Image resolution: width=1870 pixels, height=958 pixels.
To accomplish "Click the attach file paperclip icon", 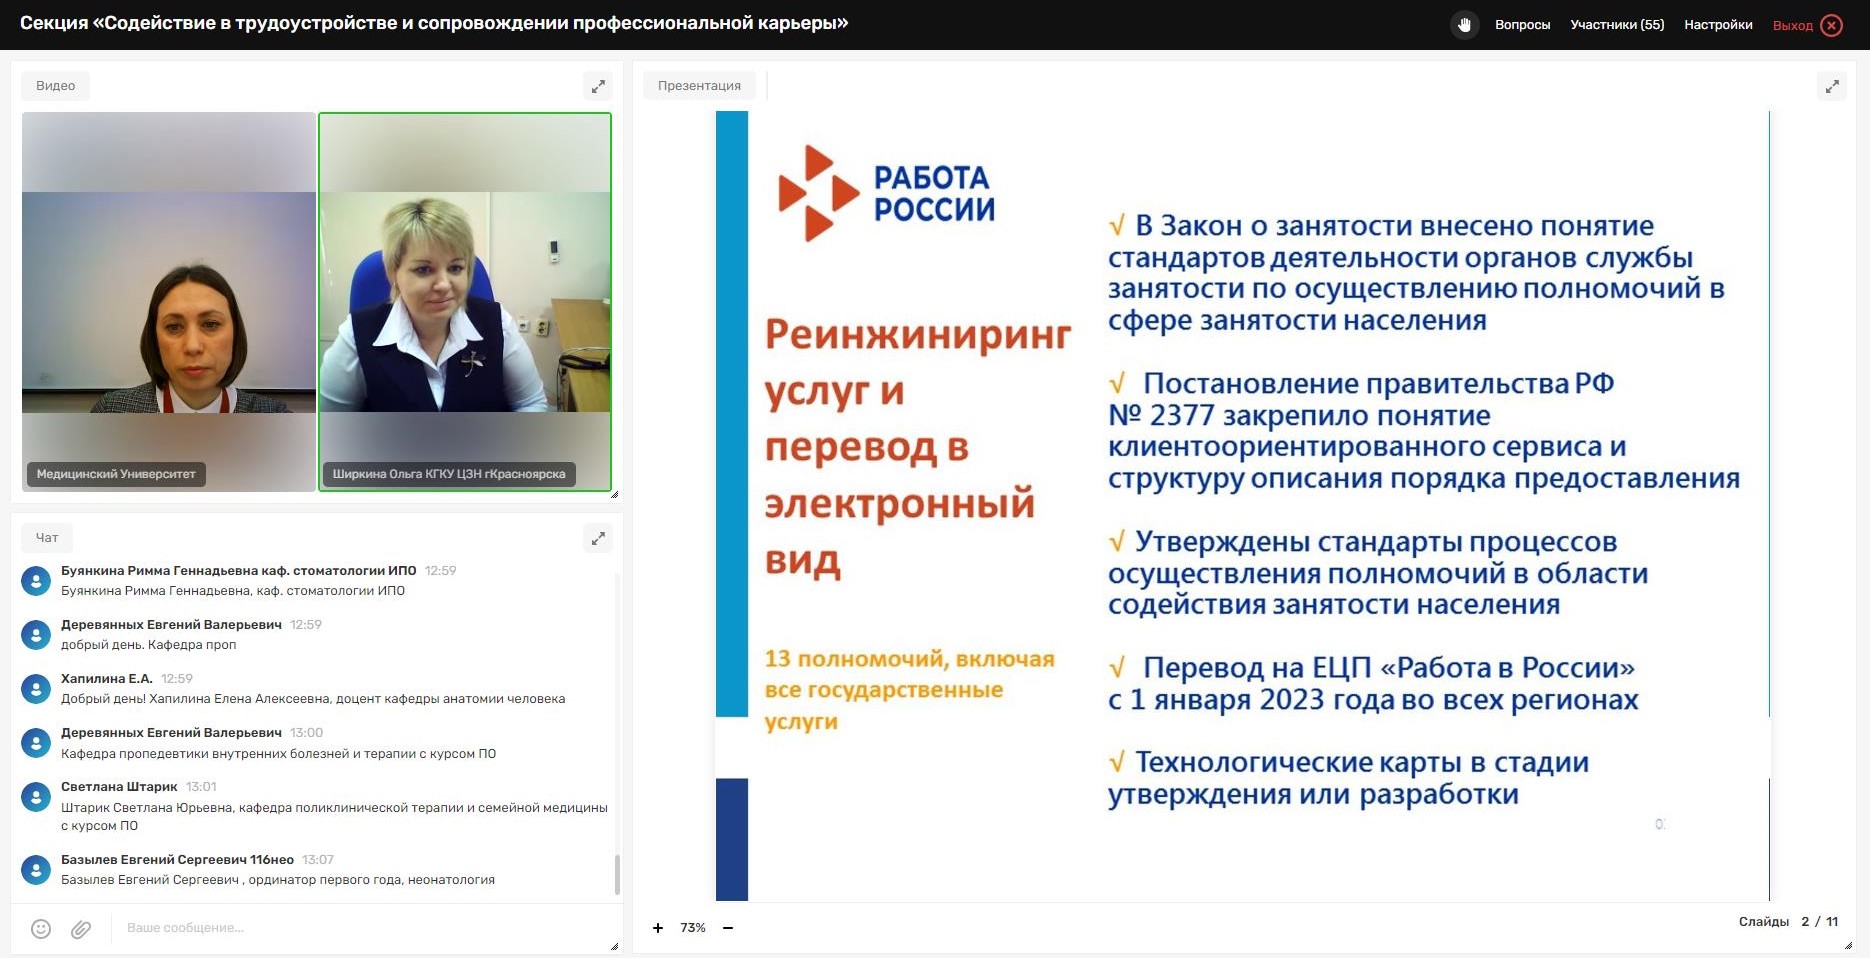I will coord(81,929).
